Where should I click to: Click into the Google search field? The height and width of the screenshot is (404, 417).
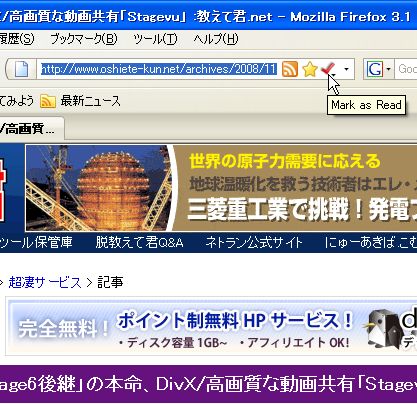406,69
